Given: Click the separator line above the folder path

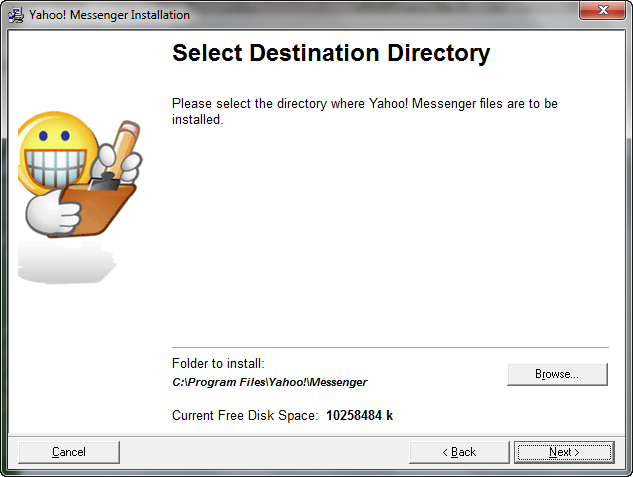Looking at the screenshot, I should pos(390,348).
